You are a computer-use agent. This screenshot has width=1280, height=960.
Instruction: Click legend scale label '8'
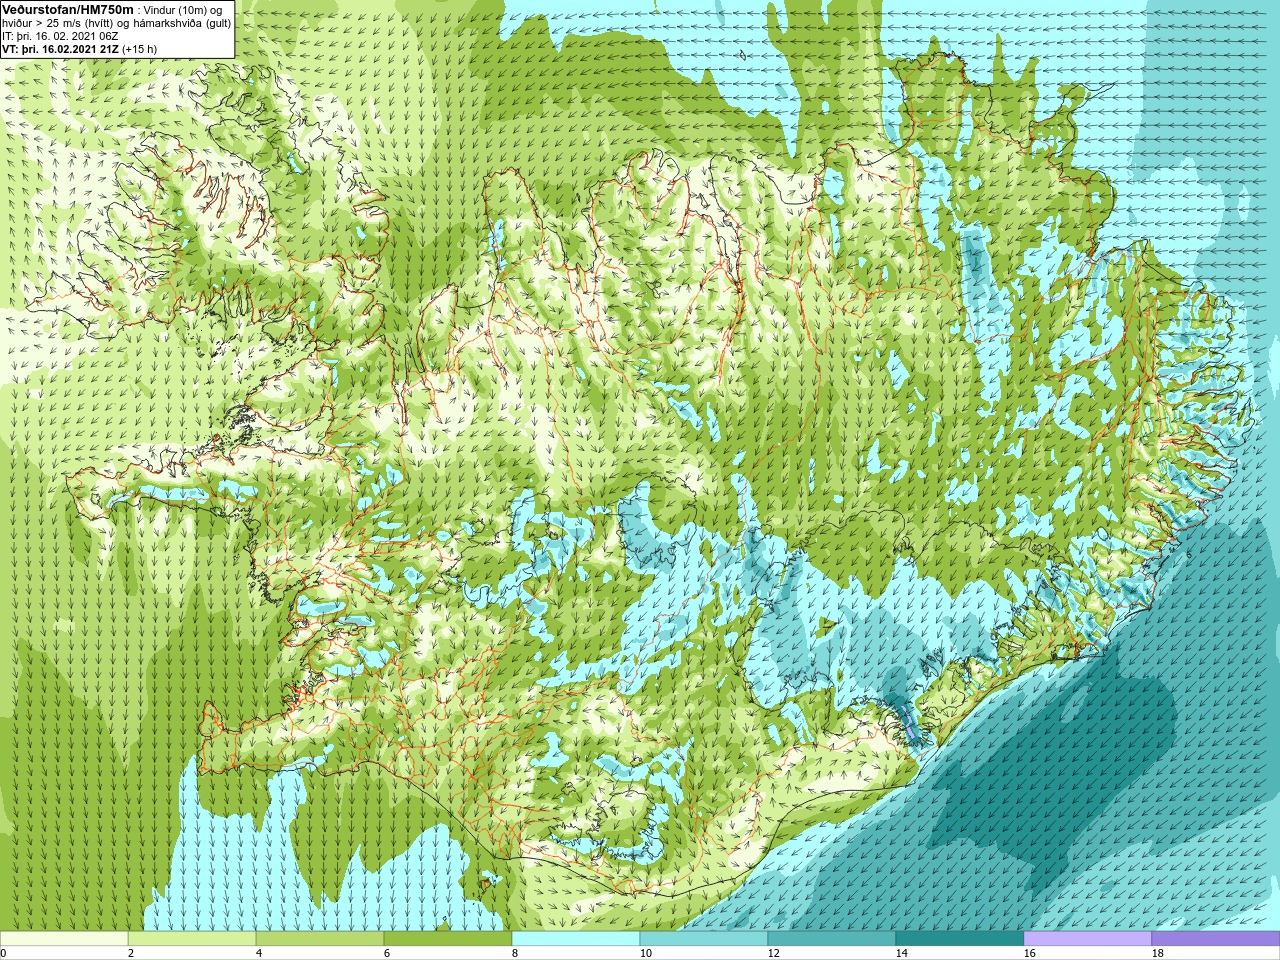click(x=515, y=953)
